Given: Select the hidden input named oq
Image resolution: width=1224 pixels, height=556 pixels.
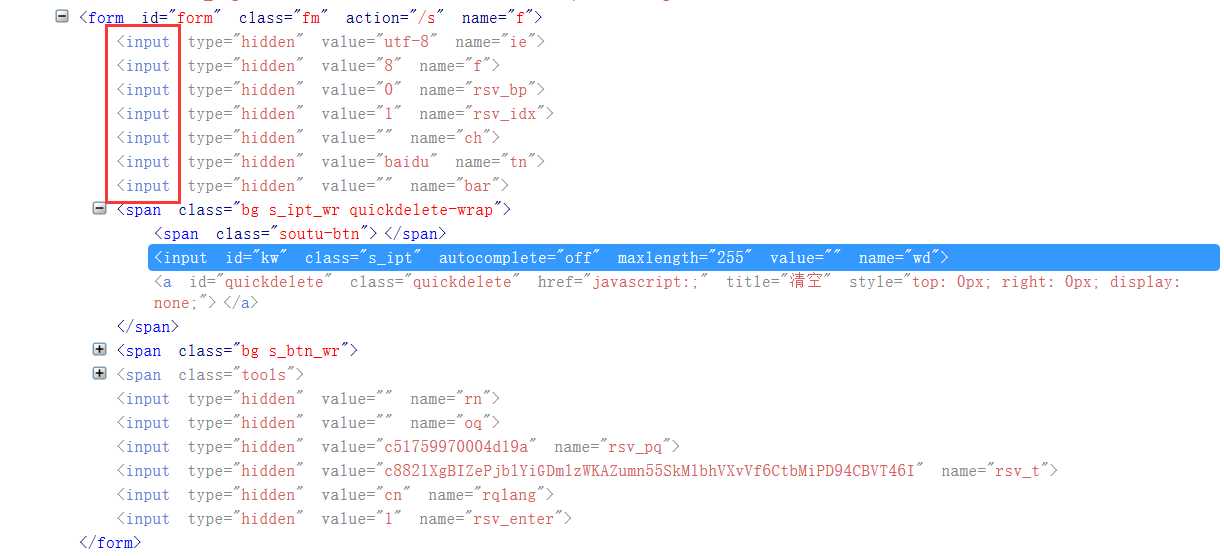Looking at the screenshot, I should 308,422.
